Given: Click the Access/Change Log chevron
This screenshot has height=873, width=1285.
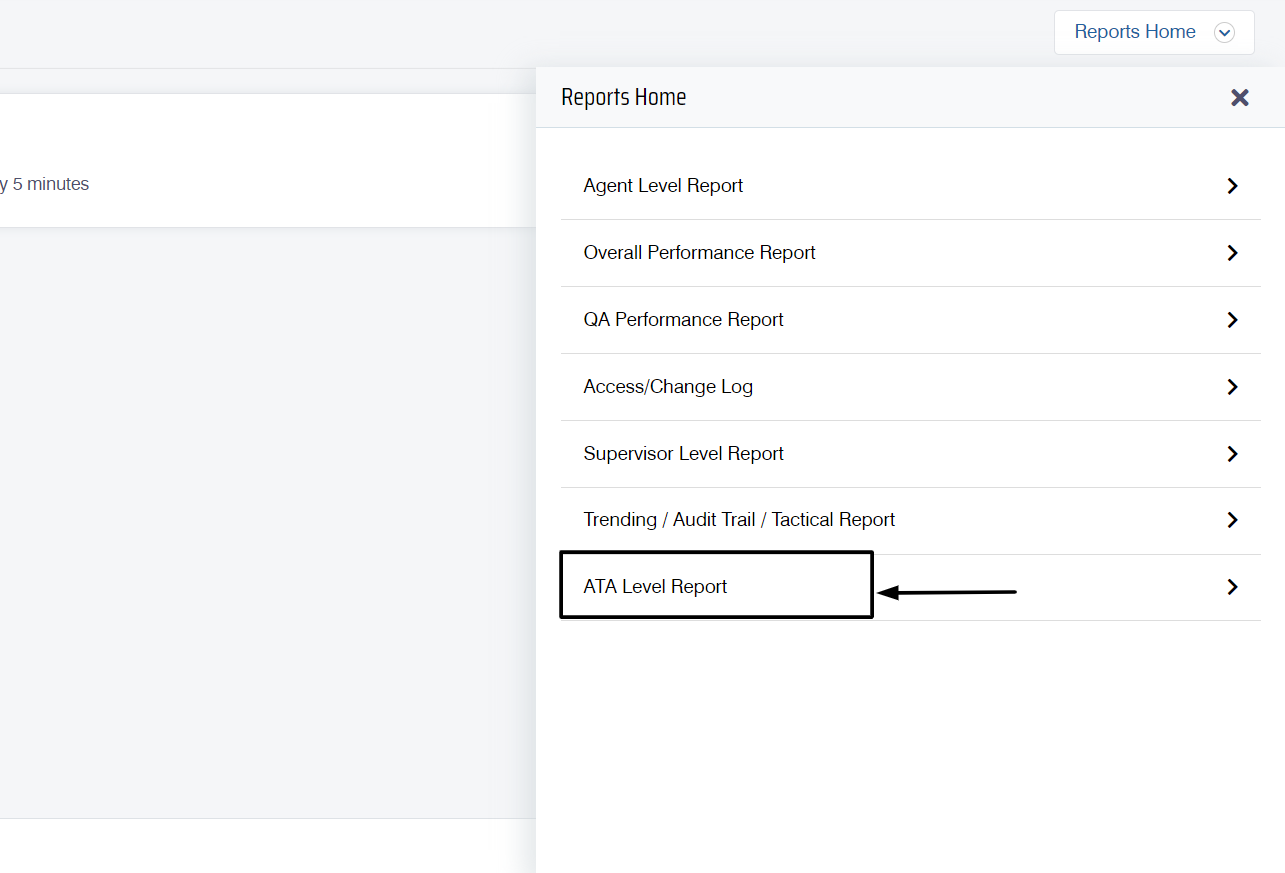Looking at the screenshot, I should coord(1232,387).
